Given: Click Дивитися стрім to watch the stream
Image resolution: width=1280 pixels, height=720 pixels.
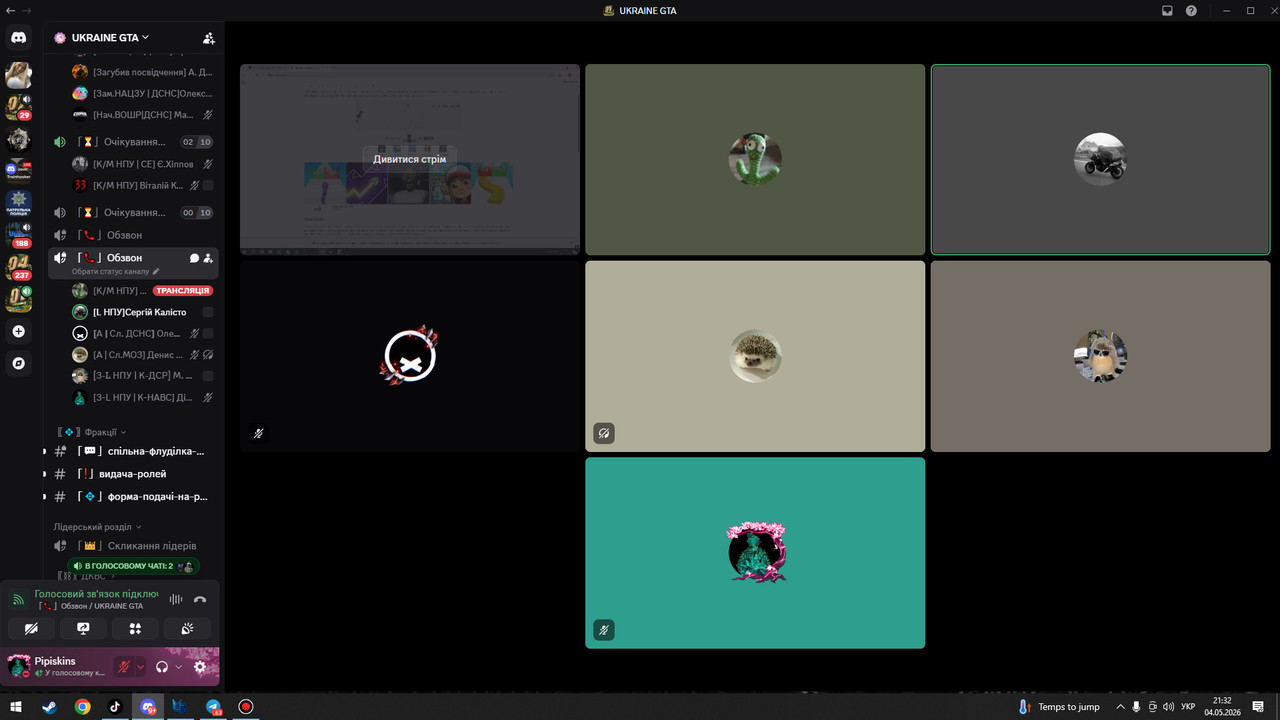Looking at the screenshot, I should pos(409,158).
